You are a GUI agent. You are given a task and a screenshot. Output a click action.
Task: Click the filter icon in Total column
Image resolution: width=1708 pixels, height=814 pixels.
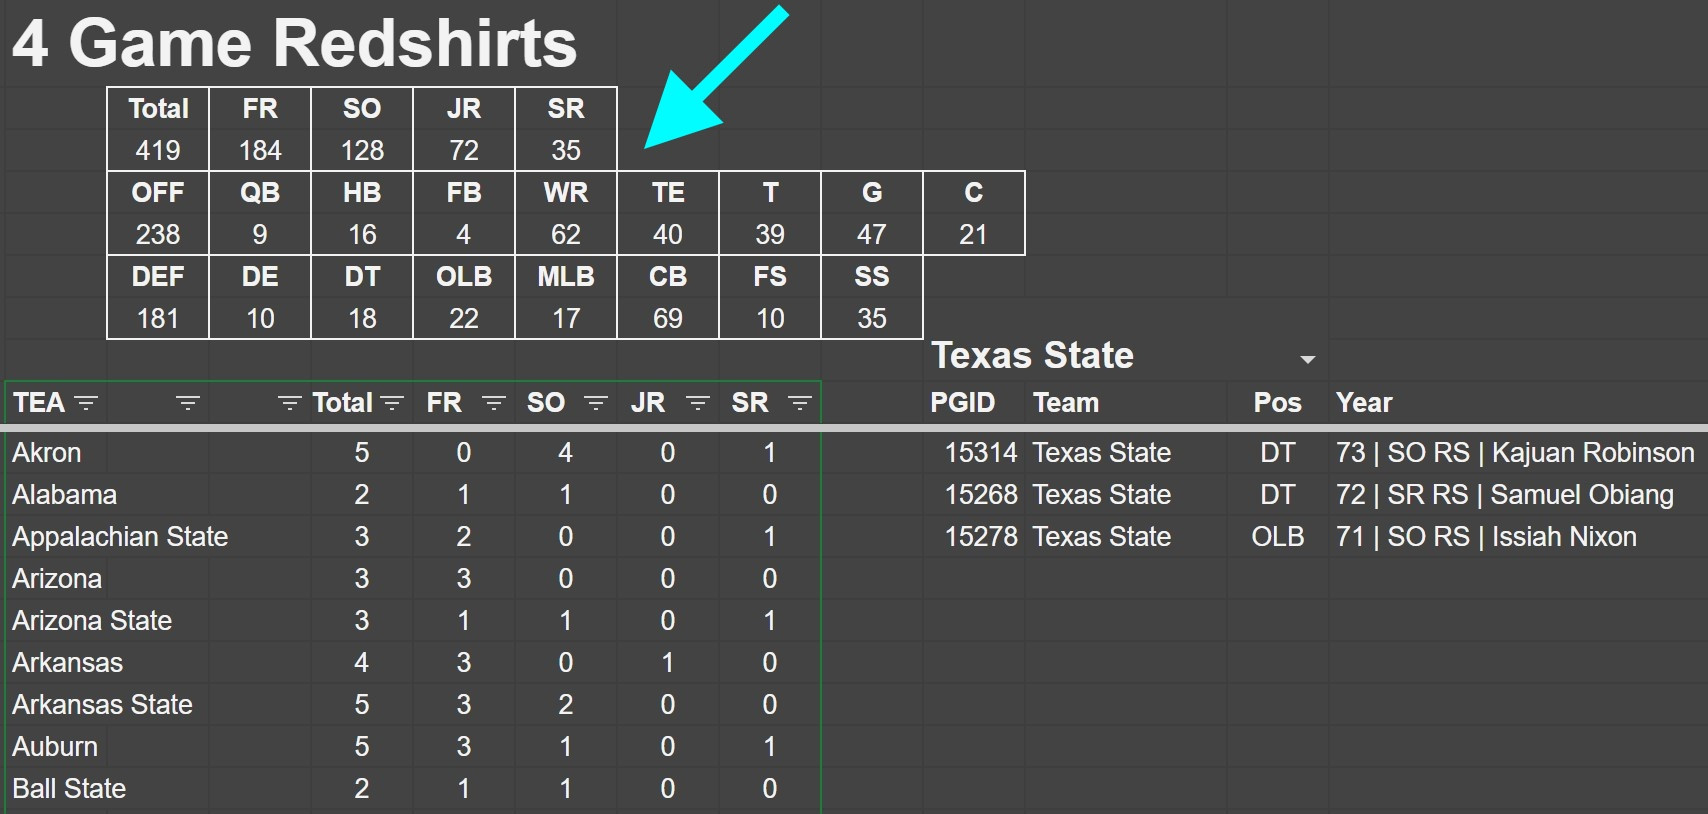coord(392,403)
